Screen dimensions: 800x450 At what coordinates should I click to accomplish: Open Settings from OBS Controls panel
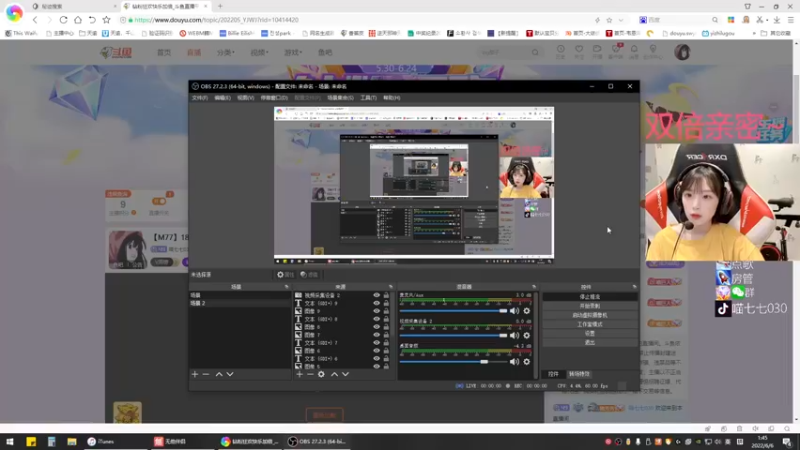pos(590,333)
